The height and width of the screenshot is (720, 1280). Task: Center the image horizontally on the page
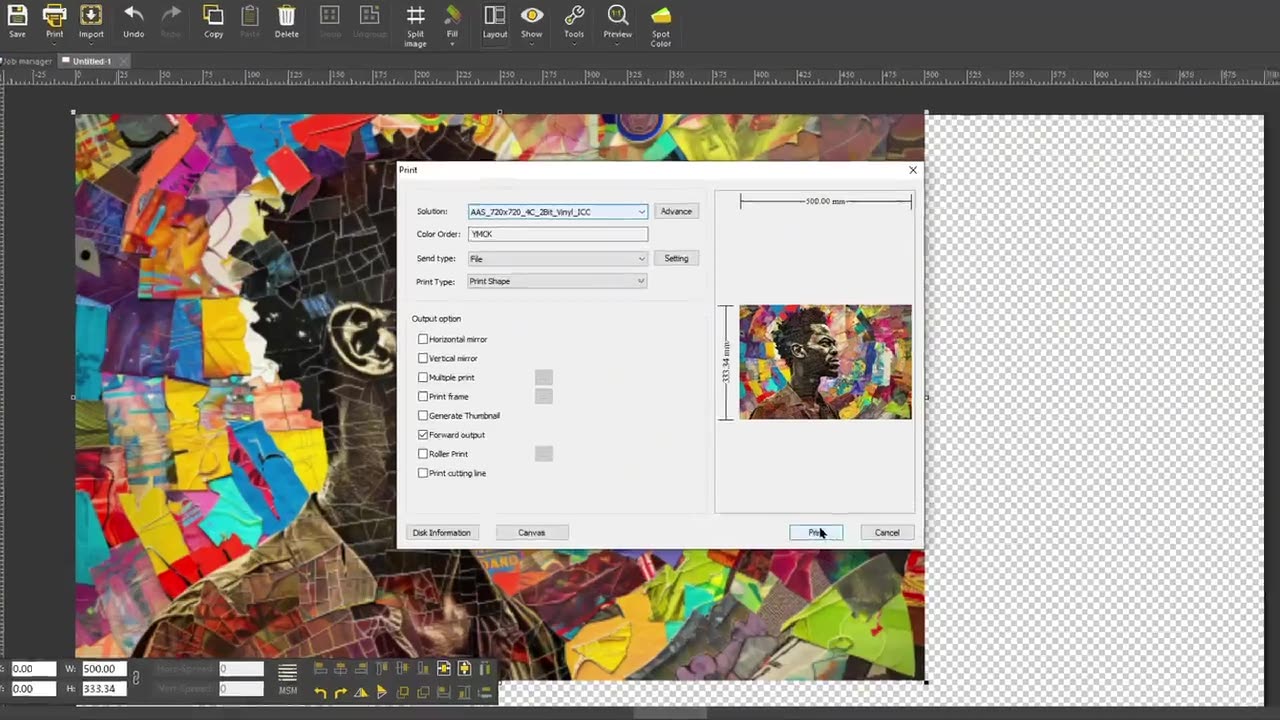pyautogui.click(x=444, y=668)
